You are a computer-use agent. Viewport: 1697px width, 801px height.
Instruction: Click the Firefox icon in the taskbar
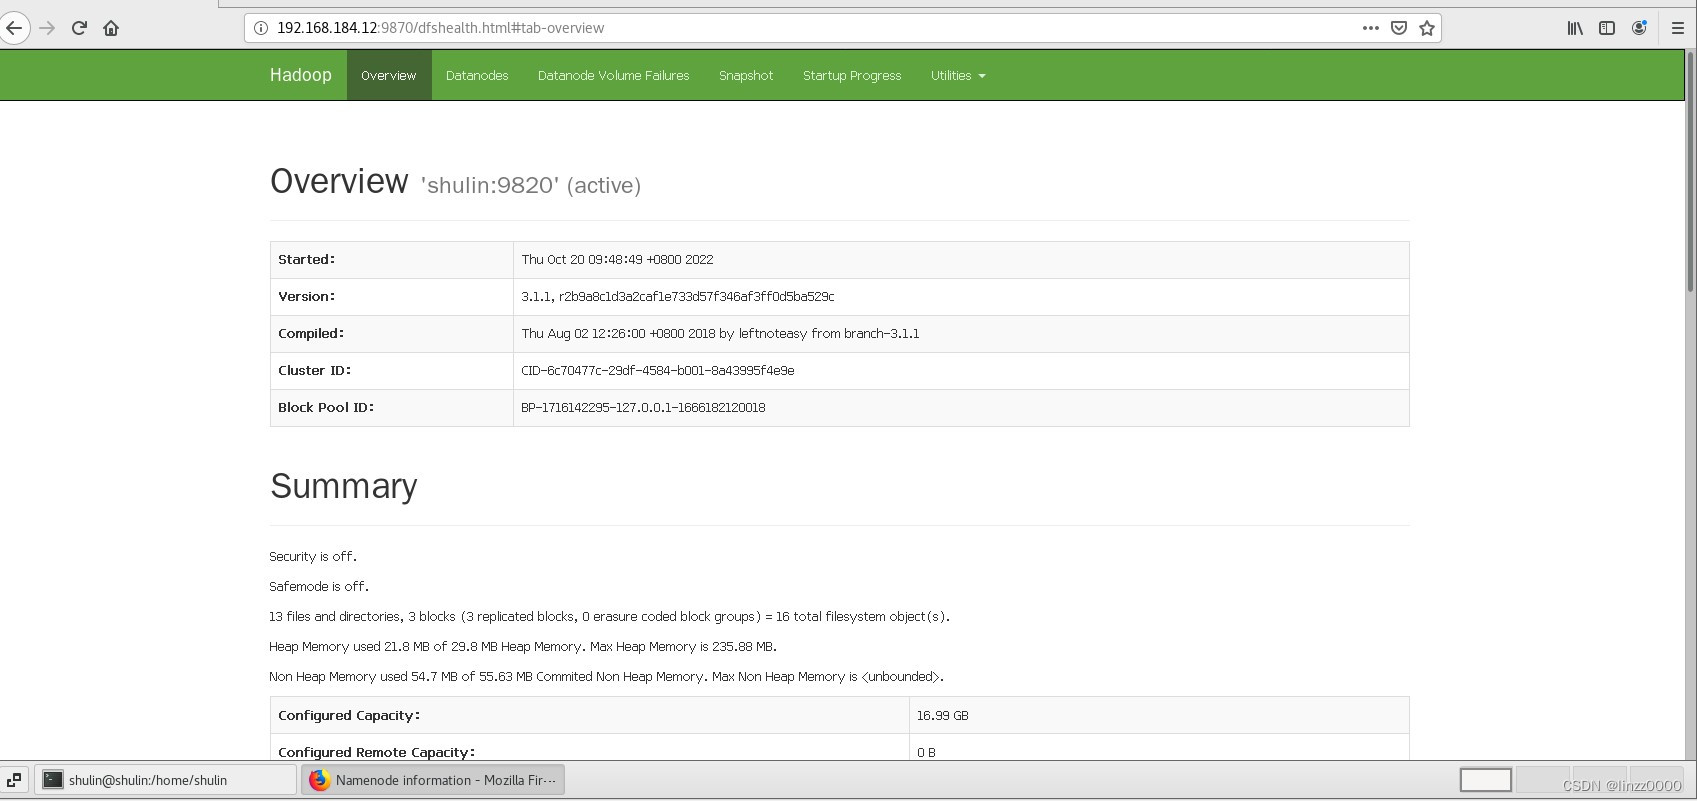coord(320,780)
